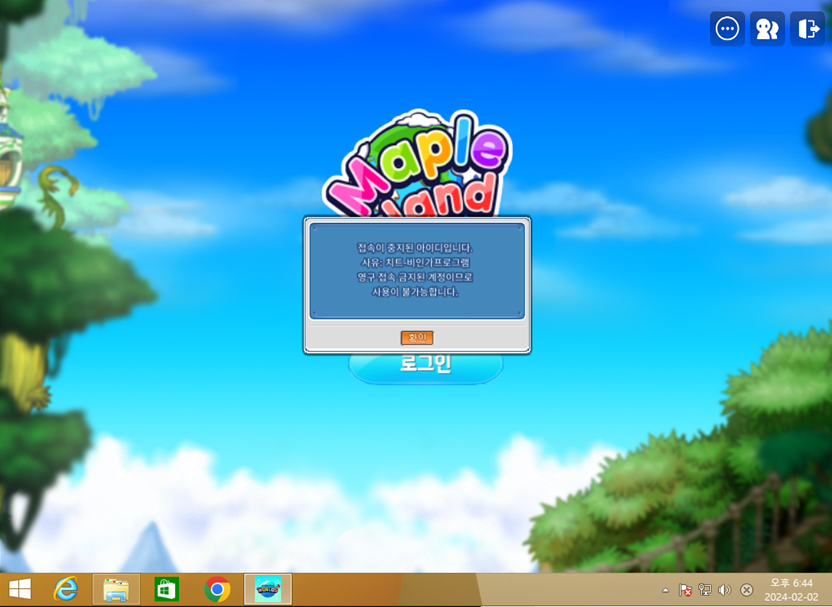
Task: Click the Action Center flag icon
Action: click(686, 591)
